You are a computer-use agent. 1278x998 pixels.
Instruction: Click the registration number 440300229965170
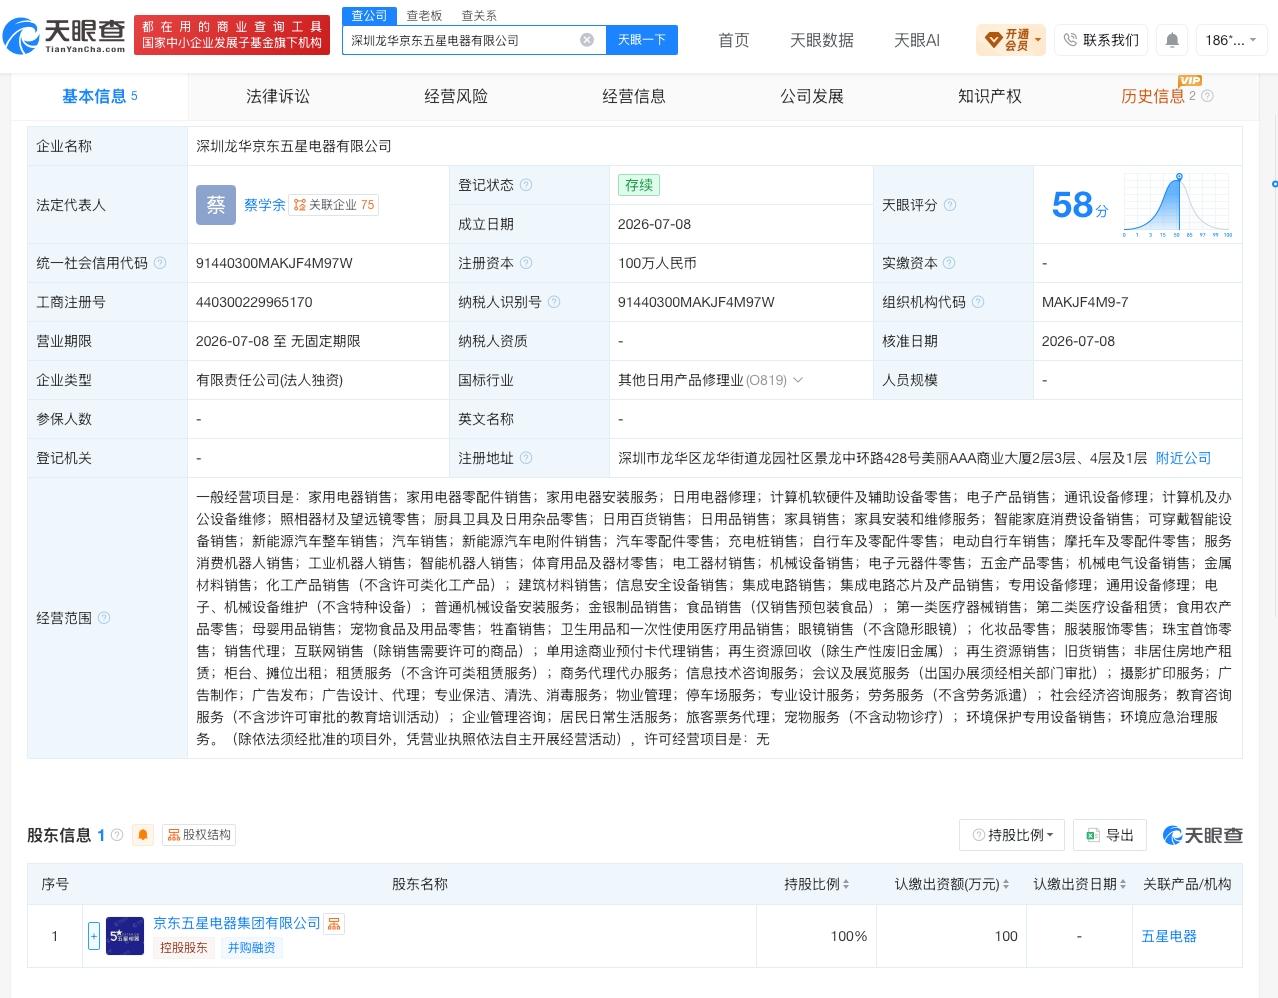(254, 302)
